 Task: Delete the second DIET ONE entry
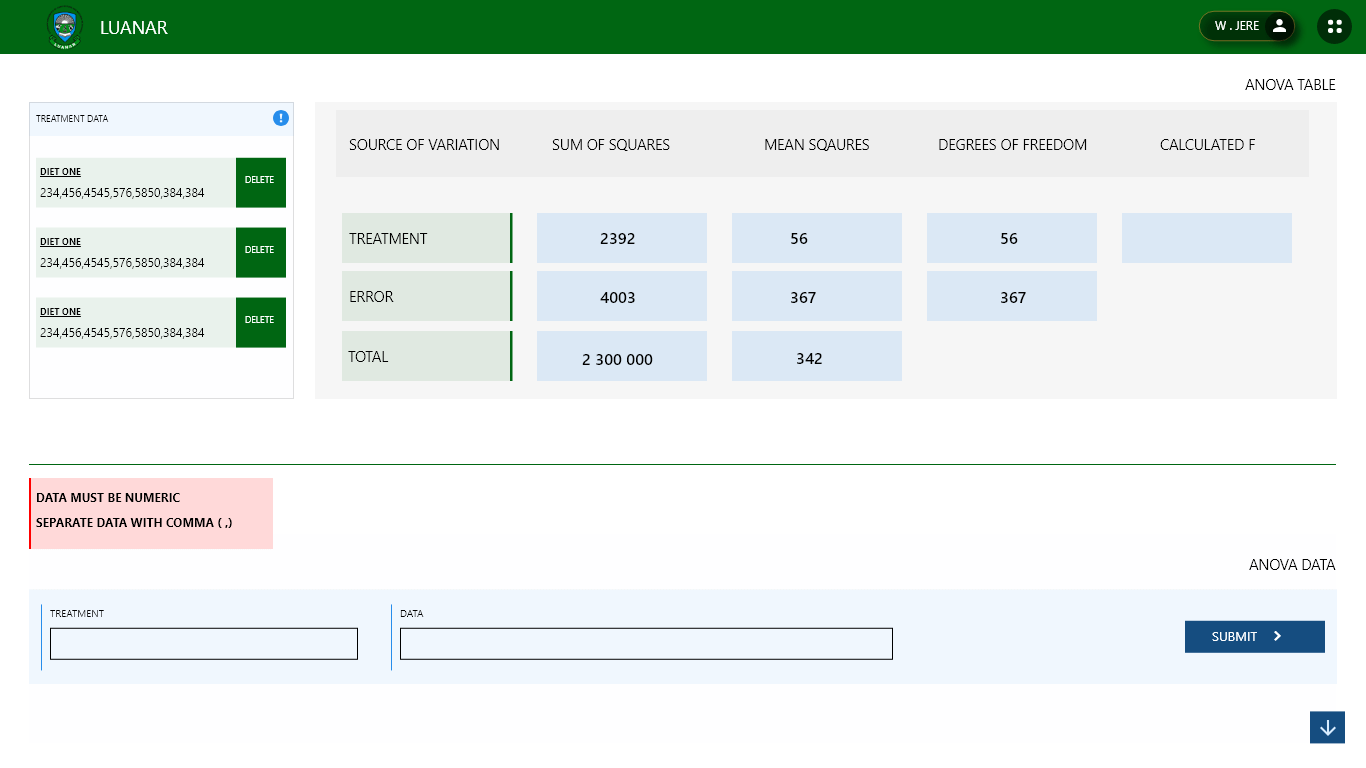click(260, 252)
